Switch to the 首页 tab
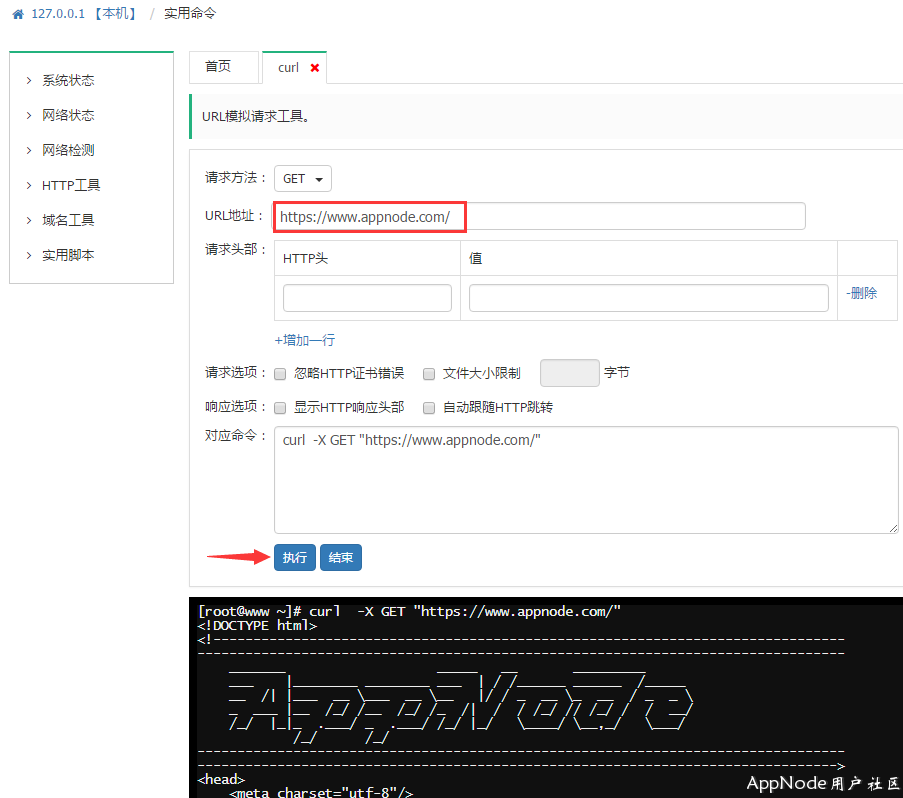Viewport: 903px width, 798px height. [223, 67]
